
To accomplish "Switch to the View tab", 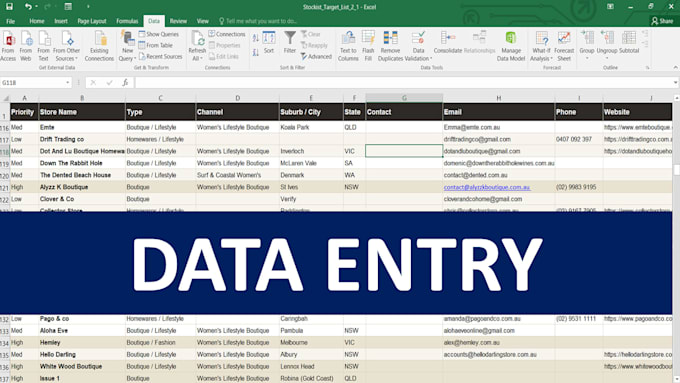I will 203,21.
